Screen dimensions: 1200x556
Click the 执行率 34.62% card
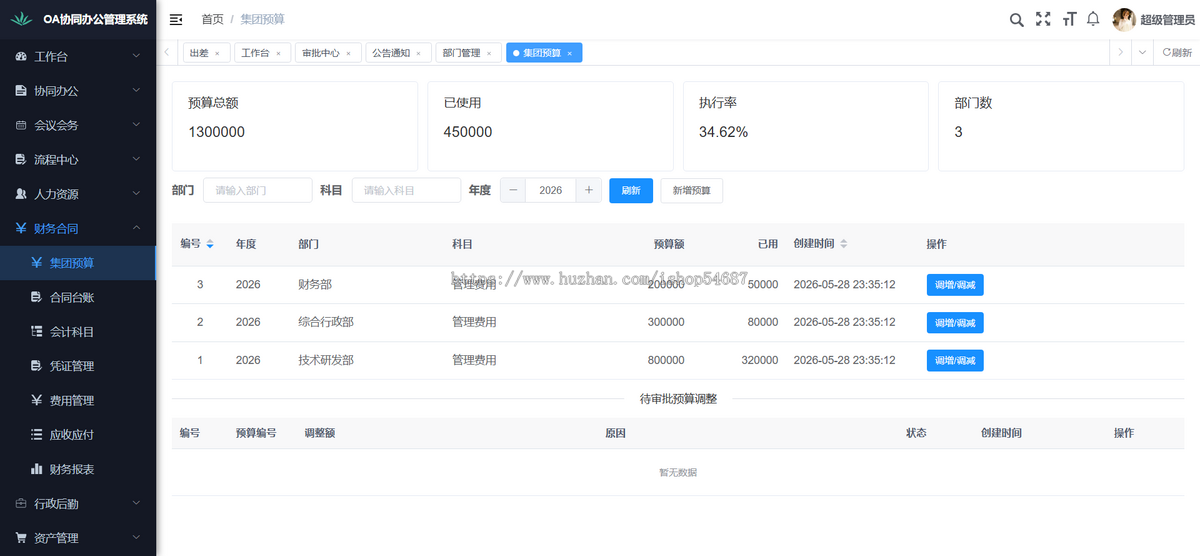(806, 126)
